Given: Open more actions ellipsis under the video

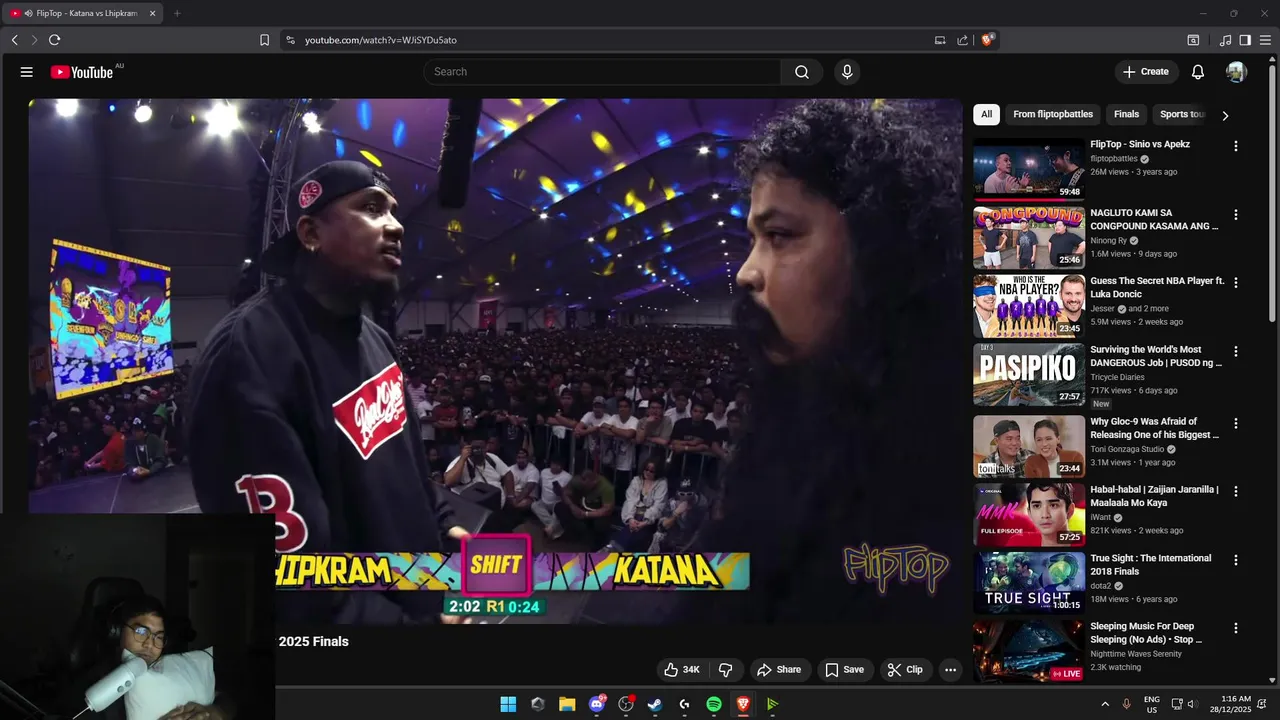Looking at the screenshot, I should click(x=951, y=670).
